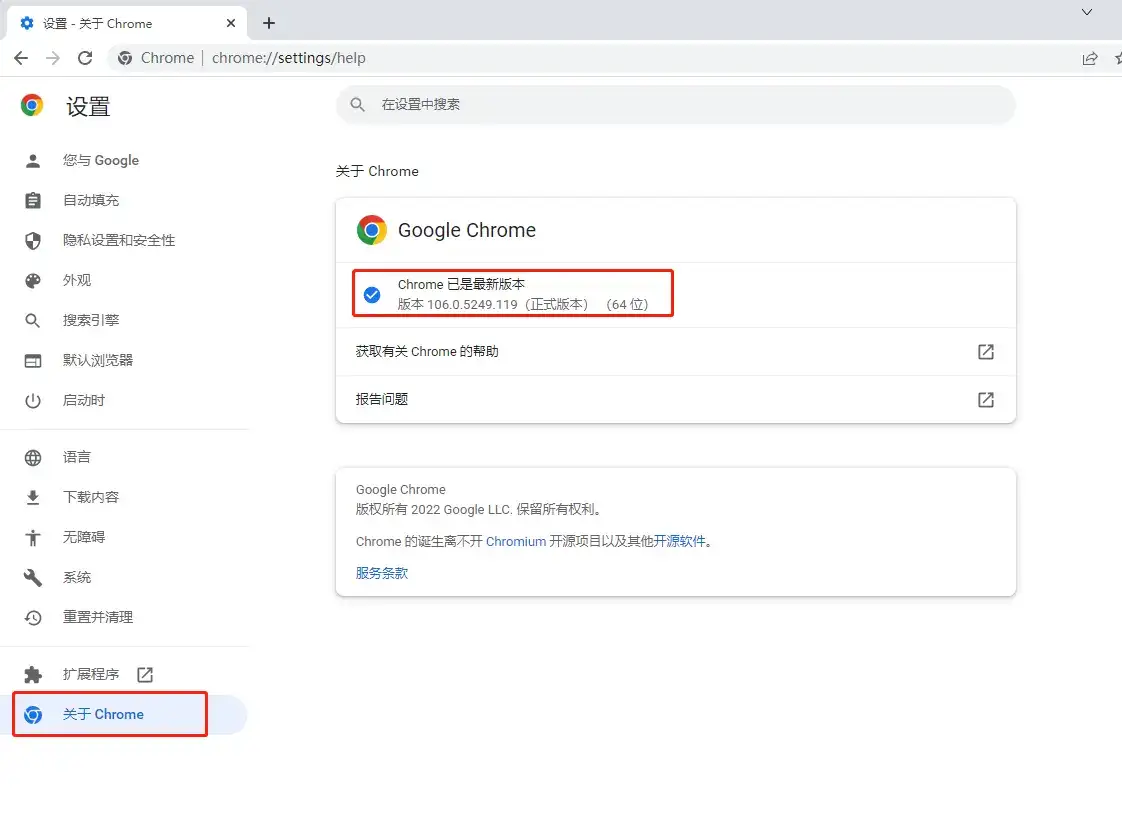The height and width of the screenshot is (828, 1122).
Task: Click the puzzle piece icon for 扩展程序
Action: tap(33, 674)
